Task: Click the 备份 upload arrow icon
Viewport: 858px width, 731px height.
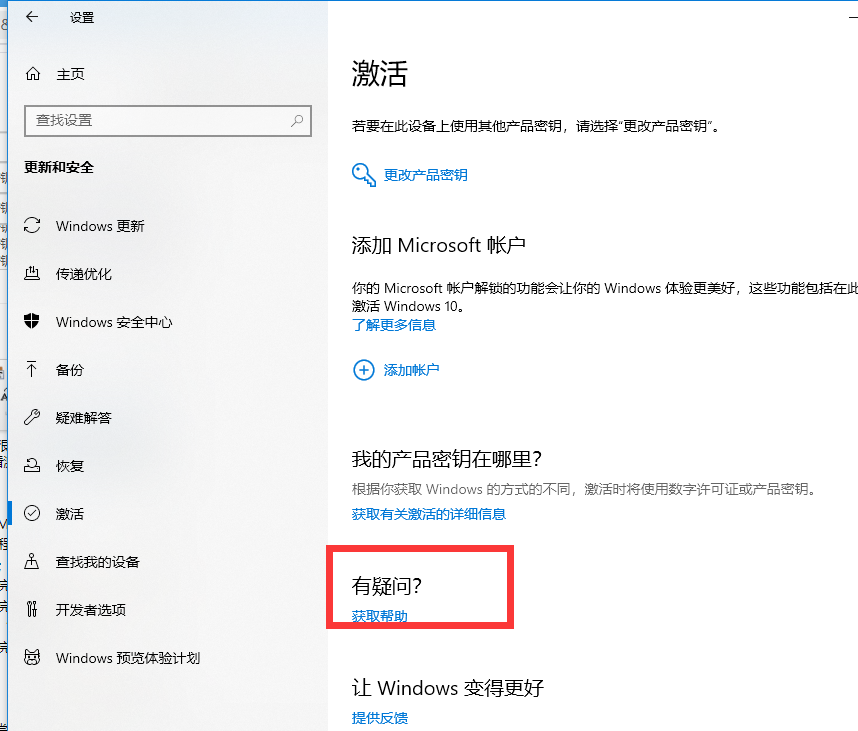Action: [x=32, y=369]
